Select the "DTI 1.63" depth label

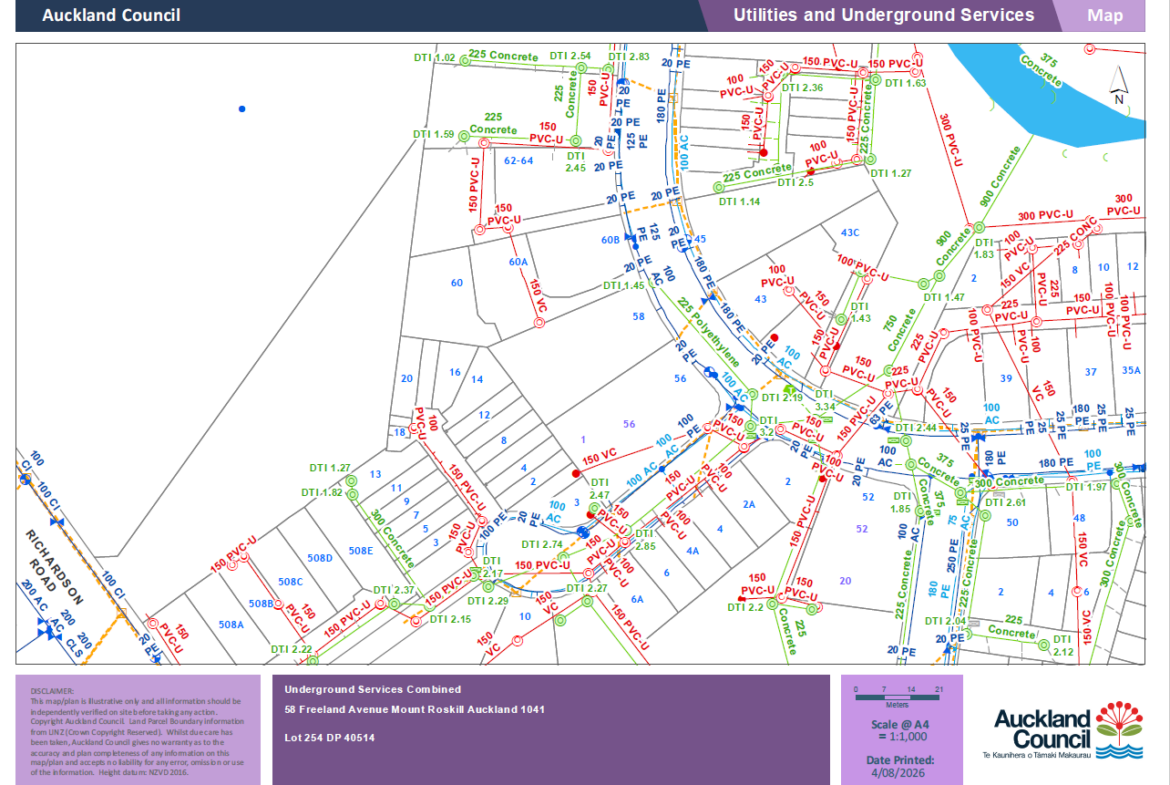point(905,83)
